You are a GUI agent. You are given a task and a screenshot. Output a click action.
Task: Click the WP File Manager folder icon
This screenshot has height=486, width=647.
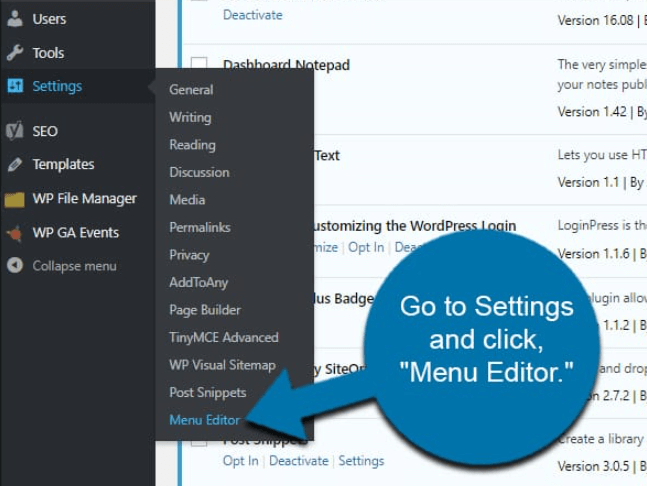[x=14, y=199]
